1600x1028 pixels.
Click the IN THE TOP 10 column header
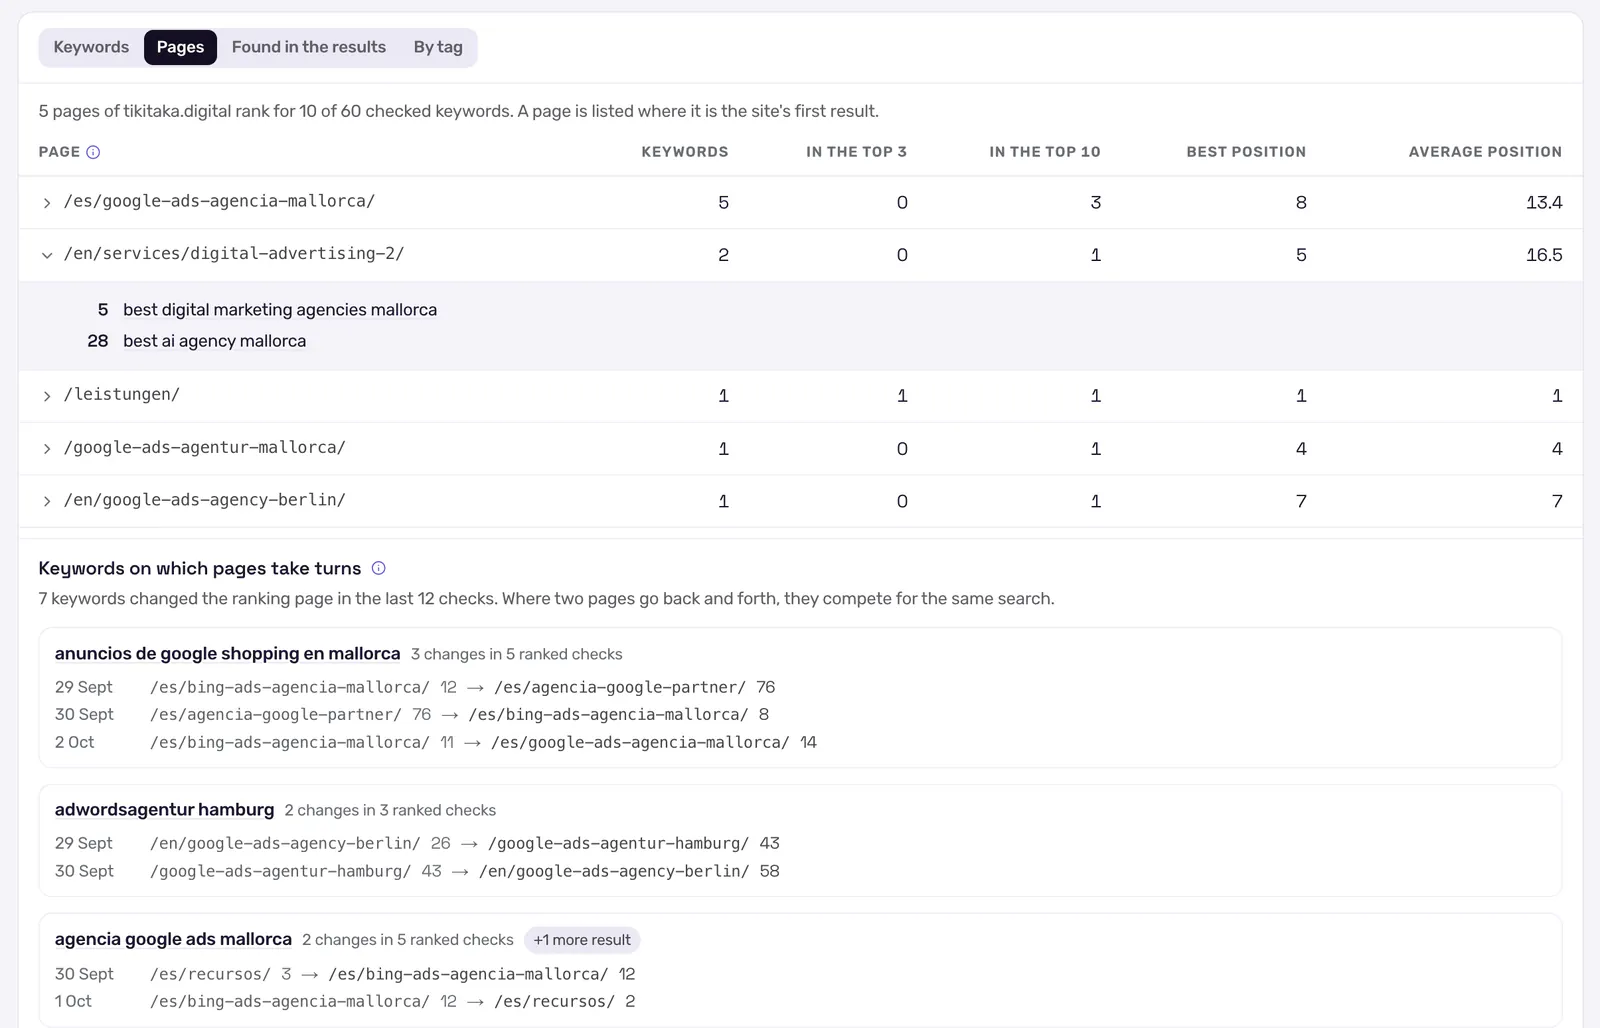click(x=1045, y=152)
